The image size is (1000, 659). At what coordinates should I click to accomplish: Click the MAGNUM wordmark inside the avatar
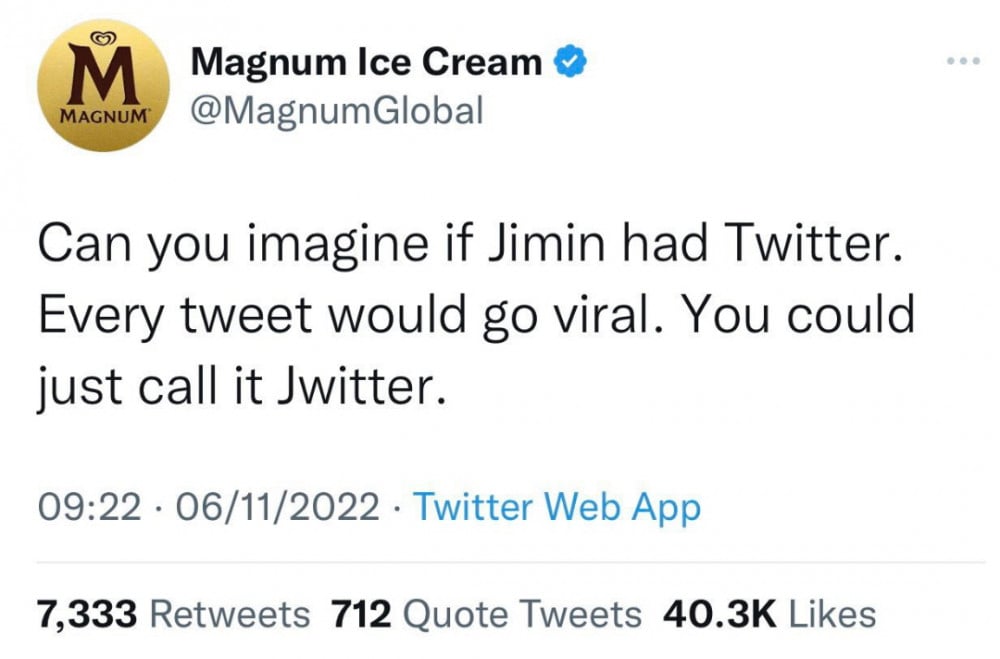tap(98, 113)
